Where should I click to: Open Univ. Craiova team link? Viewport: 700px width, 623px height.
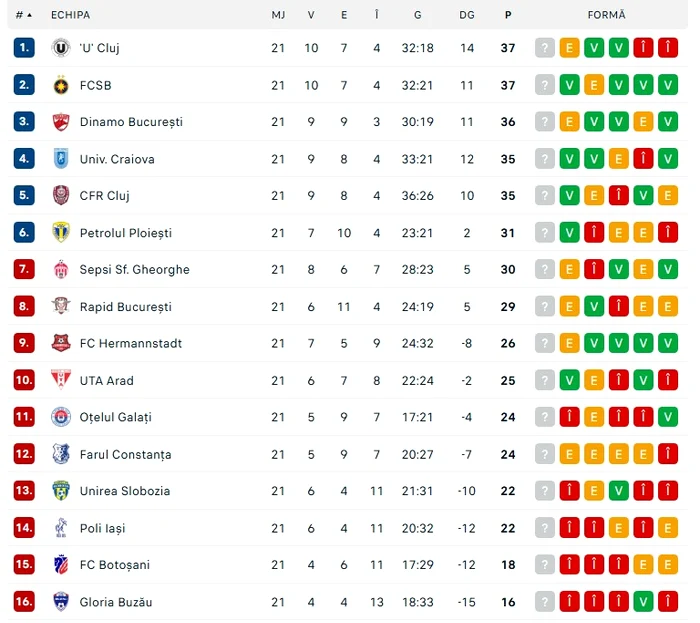(117, 159)
